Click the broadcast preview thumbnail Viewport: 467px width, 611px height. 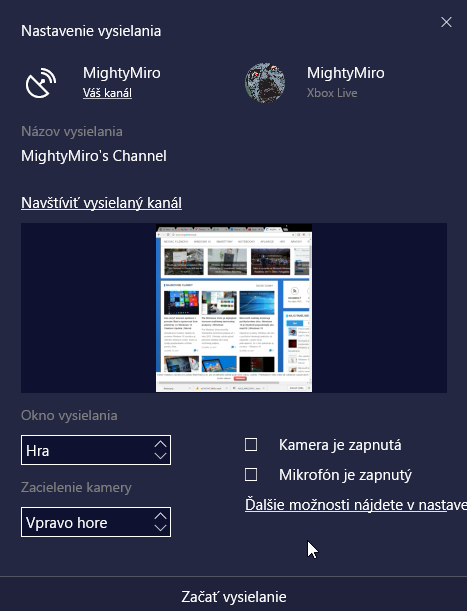click(234, 308)
